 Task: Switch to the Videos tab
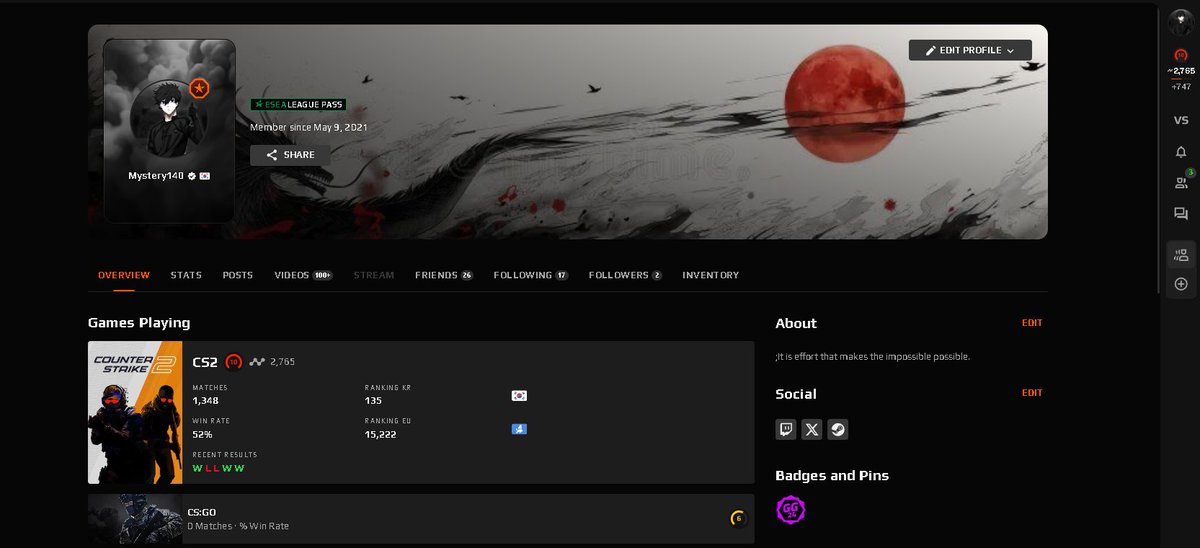(303, 275)
